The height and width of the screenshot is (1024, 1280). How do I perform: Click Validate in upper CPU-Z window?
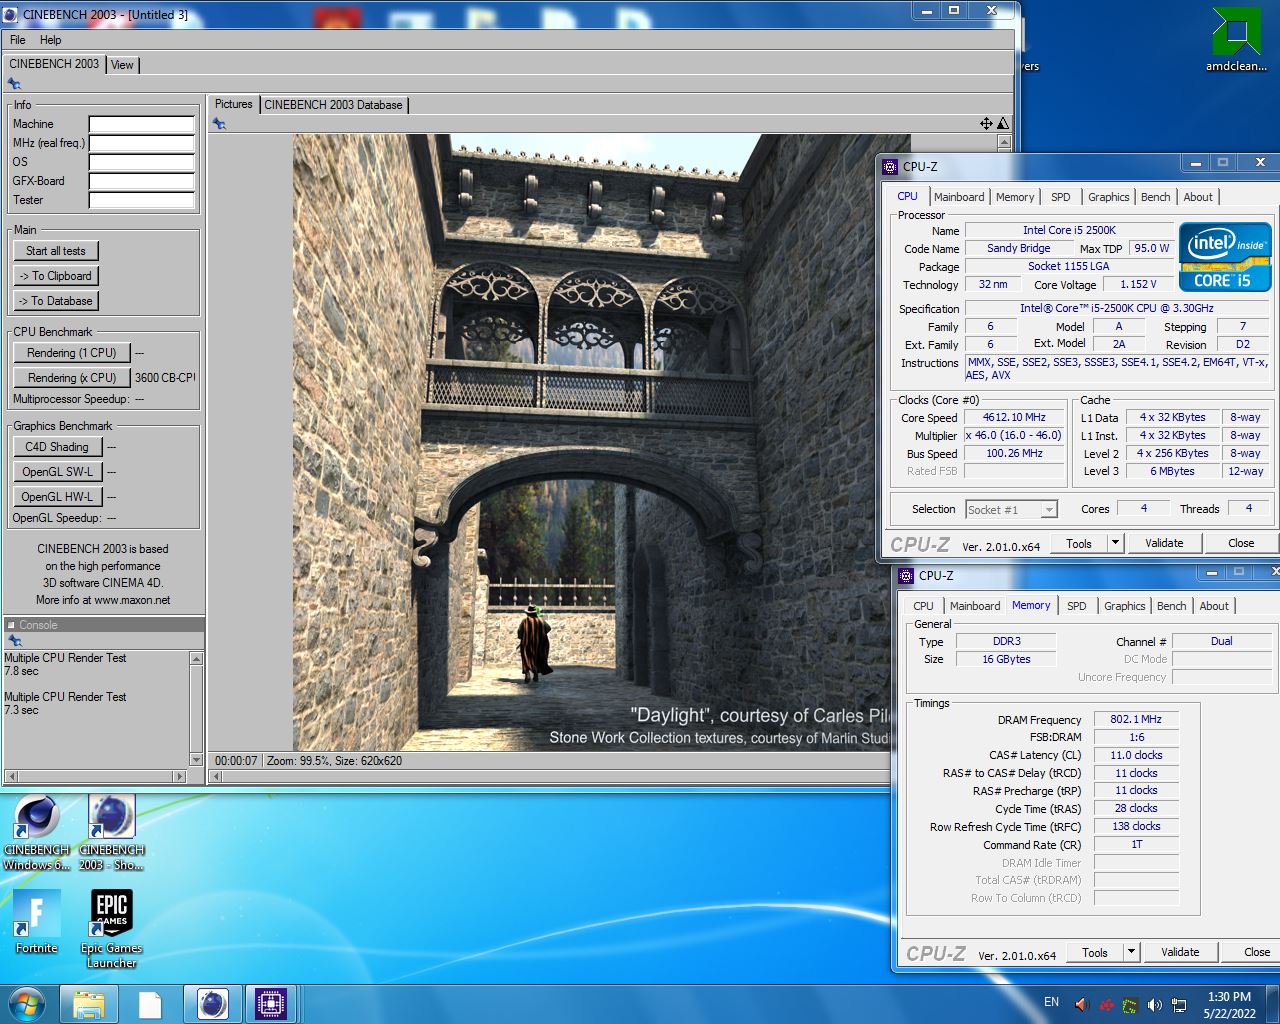point(1164,543)
